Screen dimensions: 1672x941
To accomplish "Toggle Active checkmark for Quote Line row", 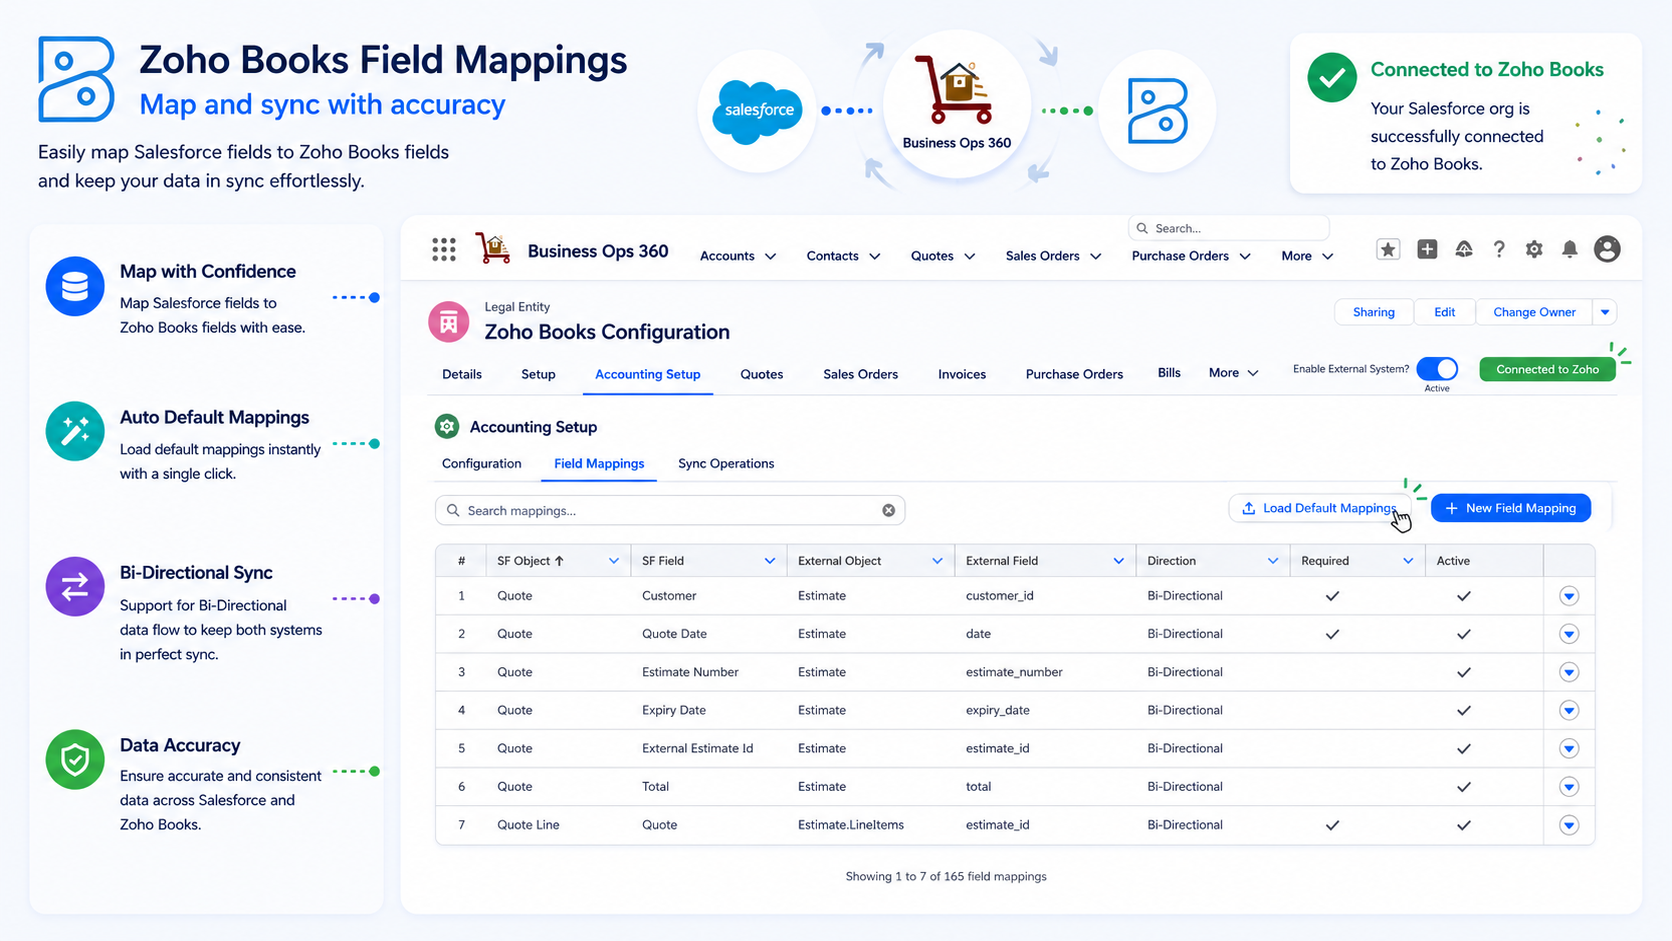I will (x=1464, y=825).
